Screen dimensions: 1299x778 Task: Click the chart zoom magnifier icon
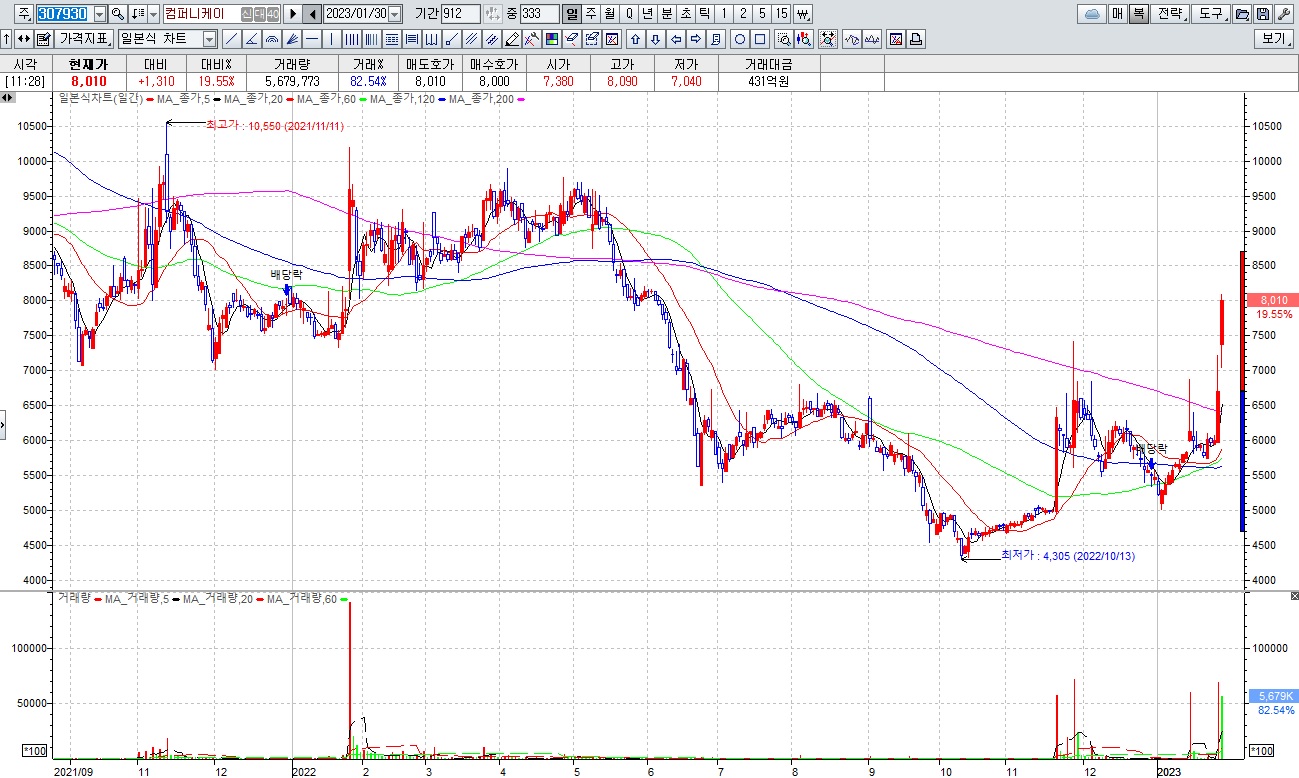pos(784,39)
